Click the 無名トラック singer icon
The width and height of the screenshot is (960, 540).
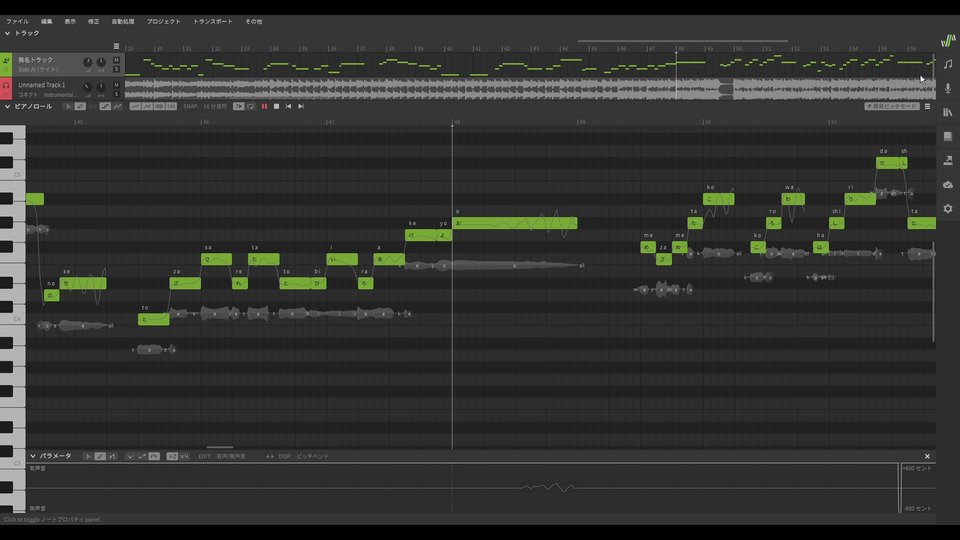[6, 61]
